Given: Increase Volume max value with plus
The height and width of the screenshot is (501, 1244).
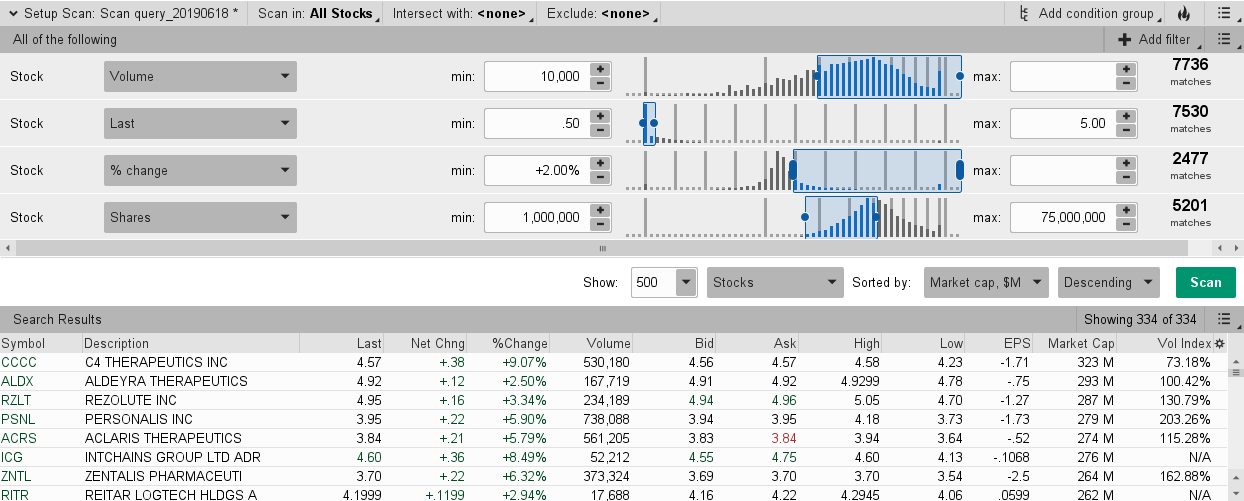Looking at the screenshot, I should point(1126,69).
